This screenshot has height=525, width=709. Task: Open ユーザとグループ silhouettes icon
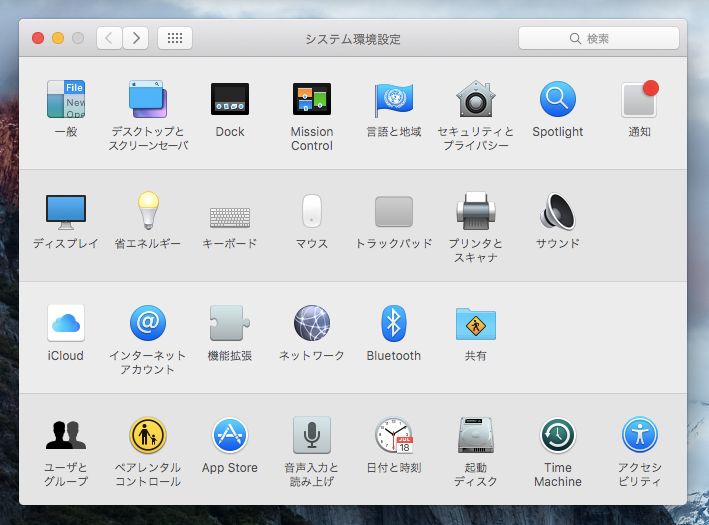click(66, 435)
